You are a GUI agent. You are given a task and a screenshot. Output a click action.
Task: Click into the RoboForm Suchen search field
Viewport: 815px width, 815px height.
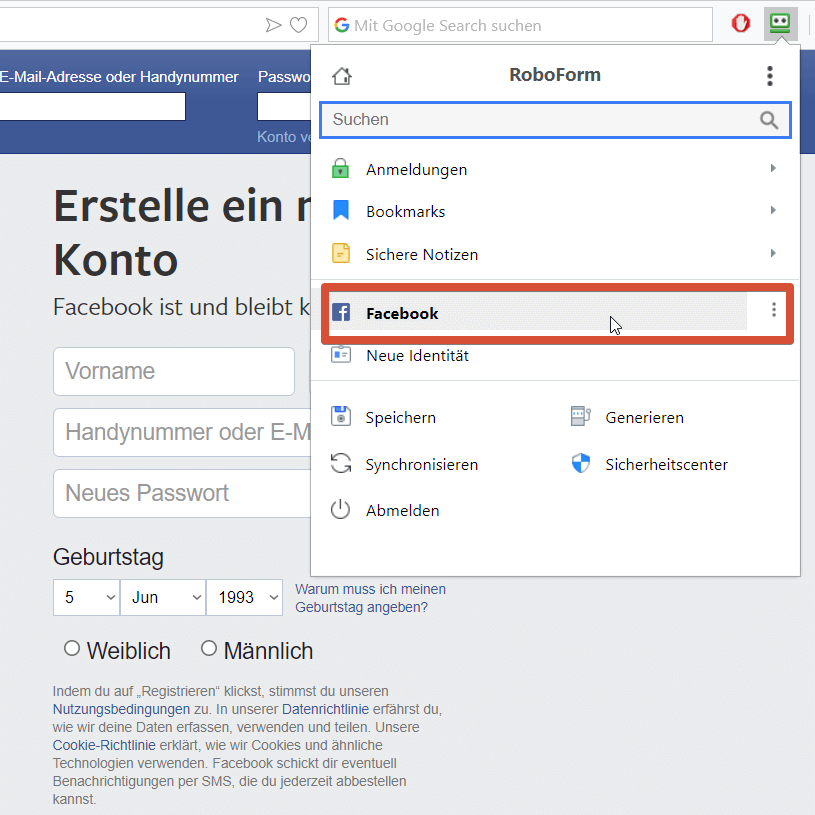click(x=555, y=120)
